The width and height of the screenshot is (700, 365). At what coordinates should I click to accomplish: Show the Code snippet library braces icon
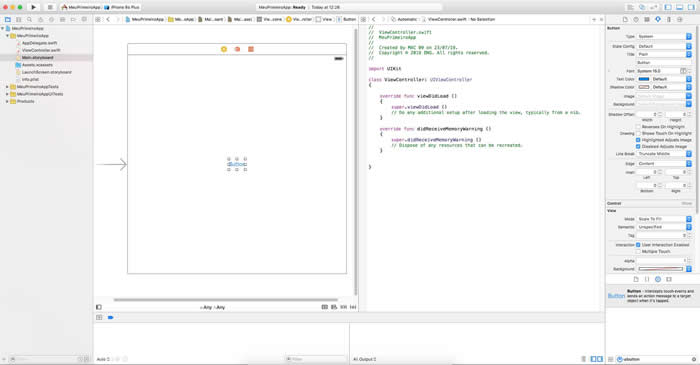click(647, 279)
